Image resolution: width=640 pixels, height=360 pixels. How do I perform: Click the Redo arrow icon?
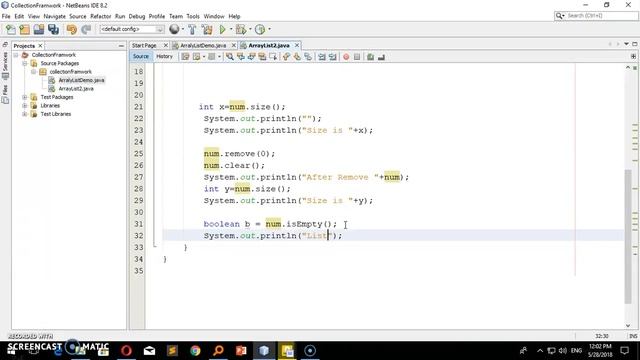pos(86,29)
